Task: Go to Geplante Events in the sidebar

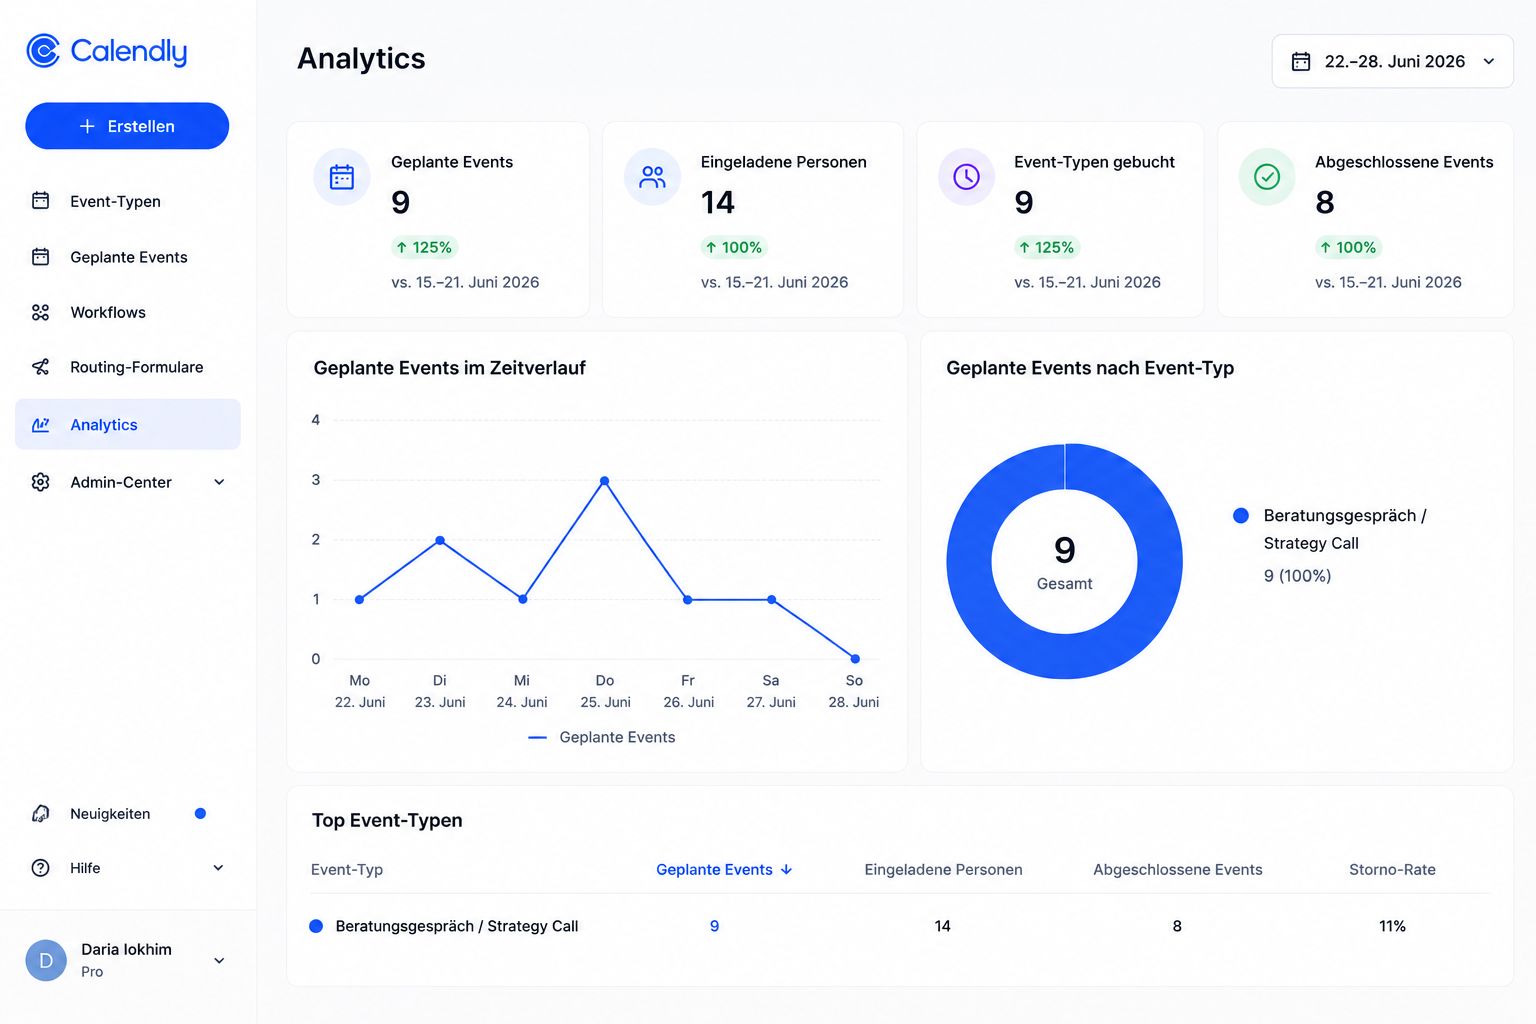Action: 128,257
